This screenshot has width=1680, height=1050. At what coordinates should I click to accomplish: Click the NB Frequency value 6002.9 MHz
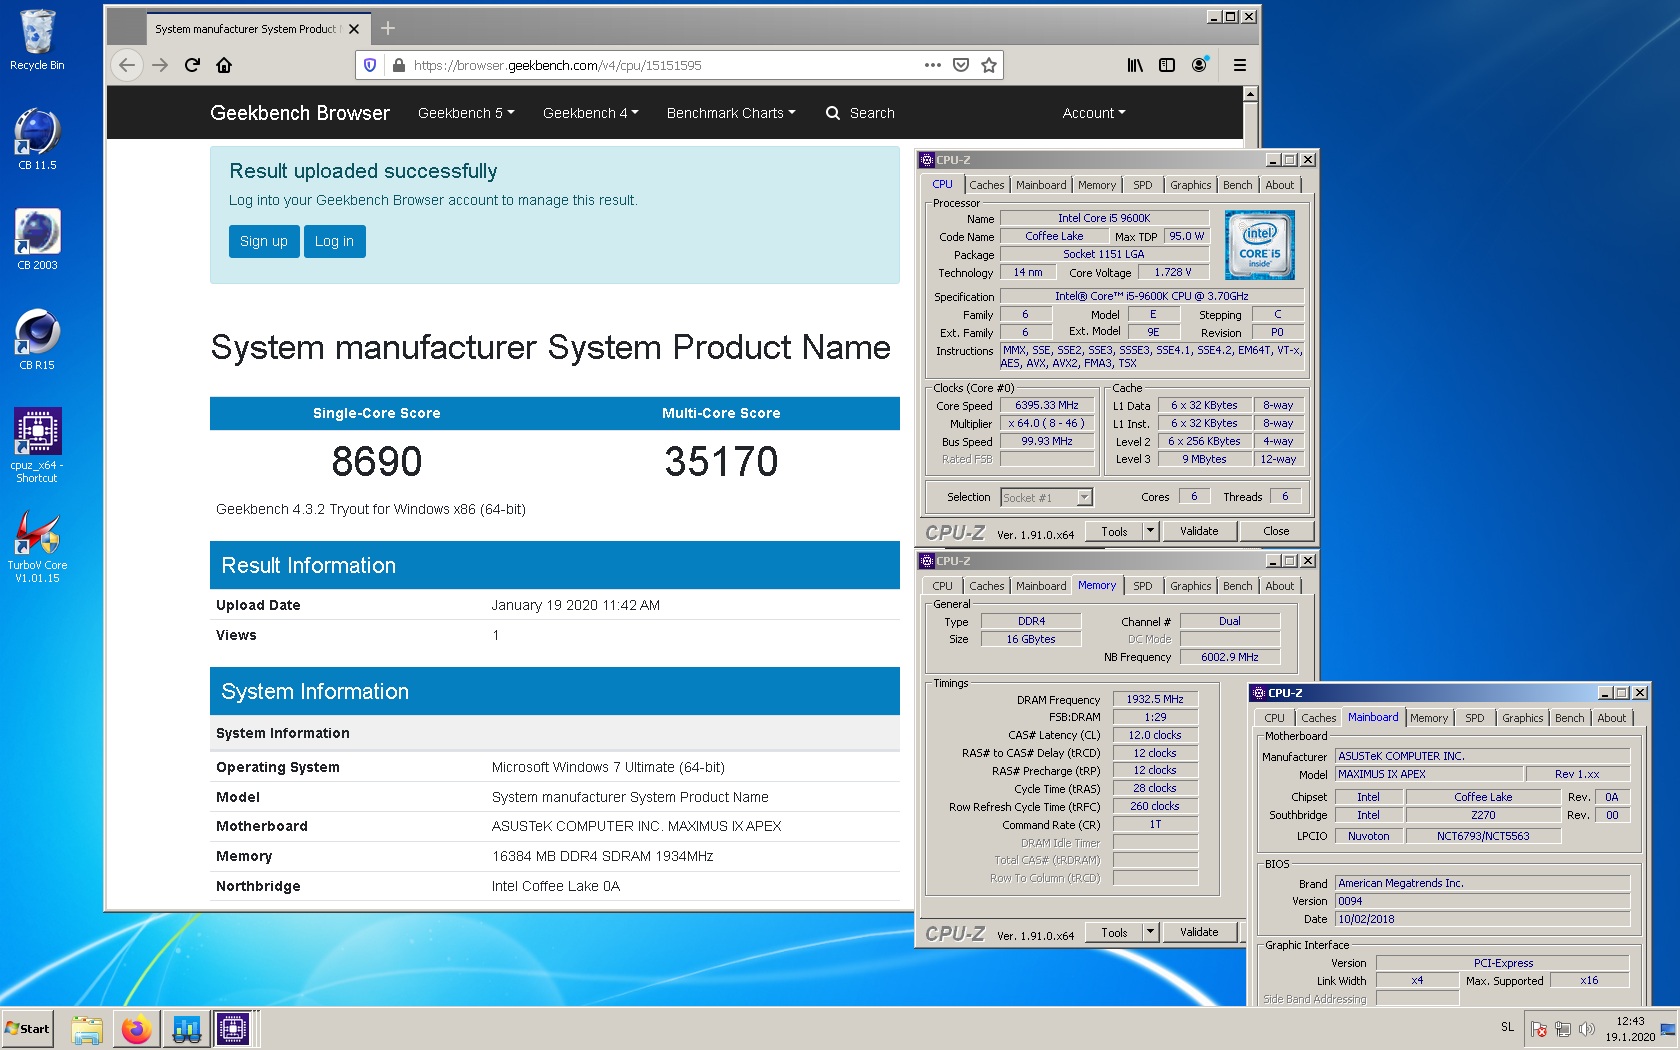point(1229,657)
